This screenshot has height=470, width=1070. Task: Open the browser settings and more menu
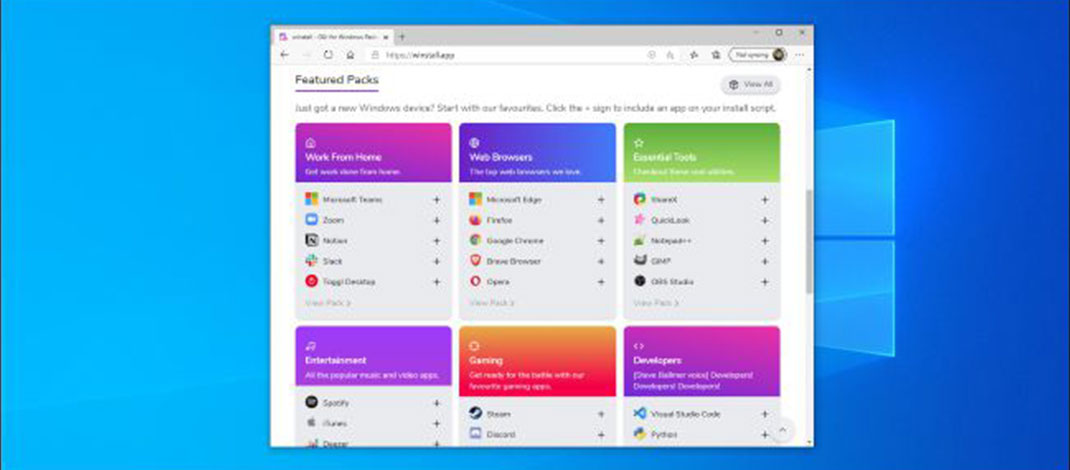click(800, 55)
